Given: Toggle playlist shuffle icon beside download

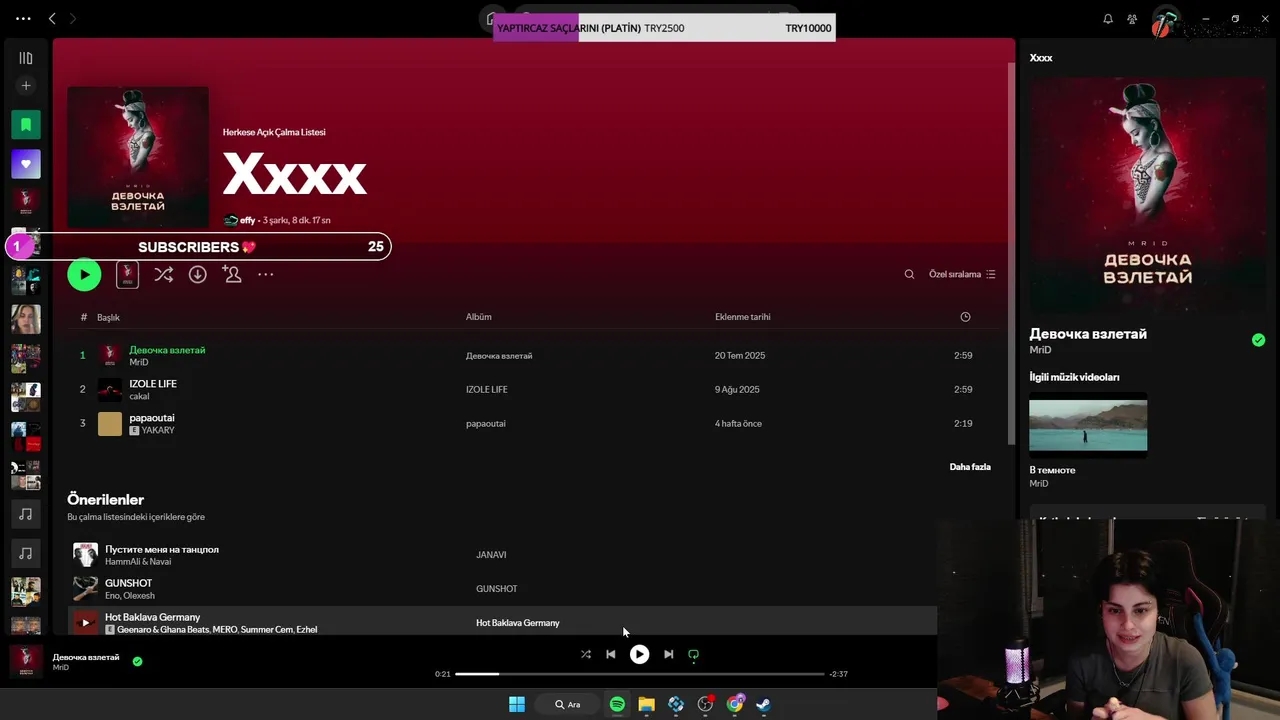Looking at the screenshot, I should coord(164,274).
